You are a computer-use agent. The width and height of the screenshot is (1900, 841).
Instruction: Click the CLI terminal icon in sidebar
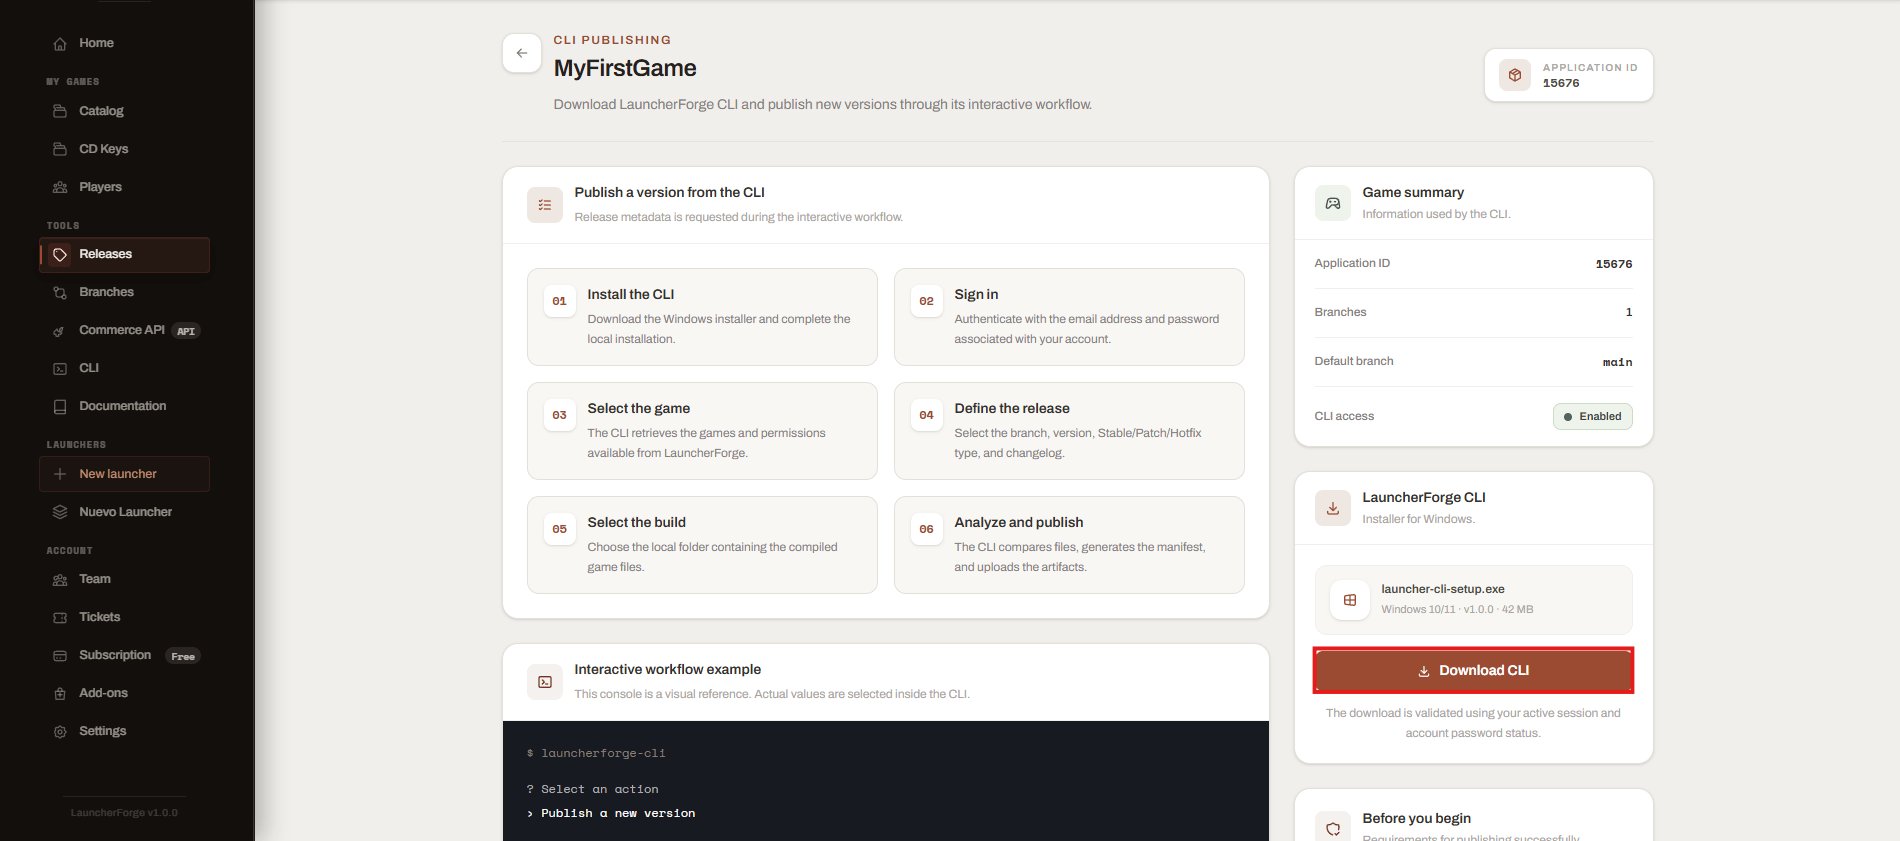click(x=60, y=369)
